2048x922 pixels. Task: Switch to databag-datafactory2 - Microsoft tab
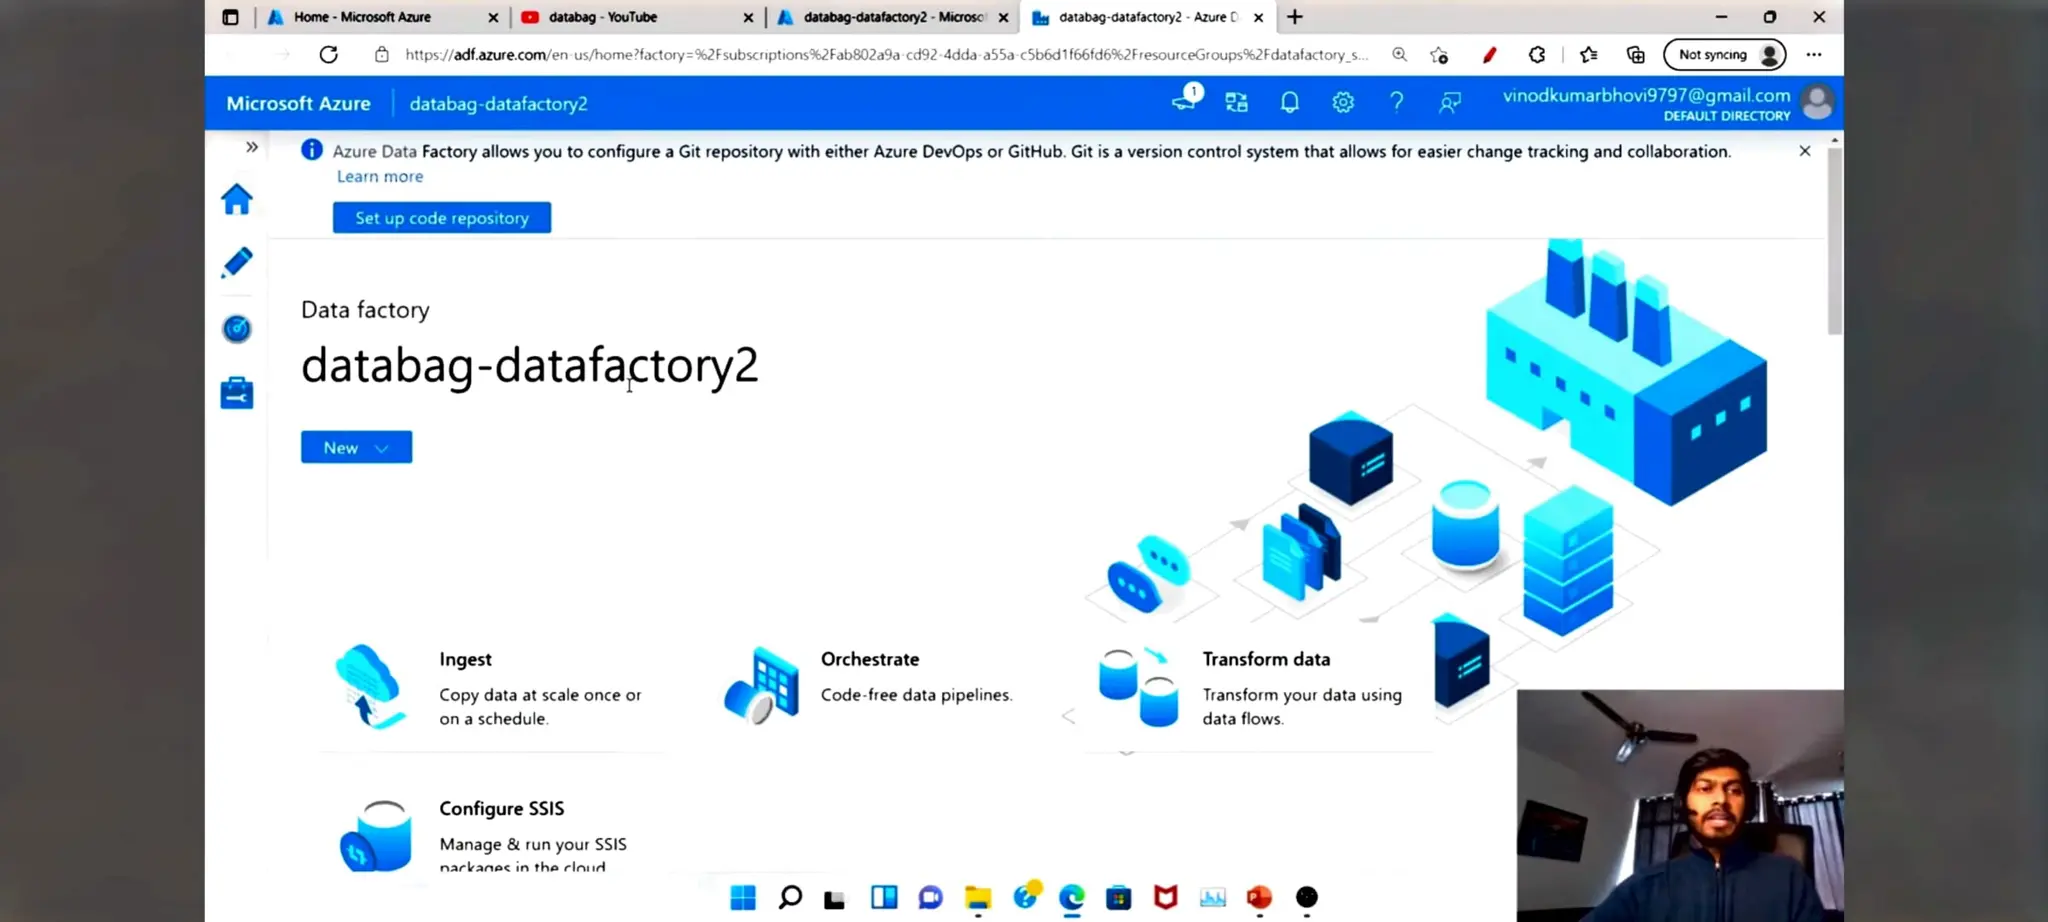893,17
